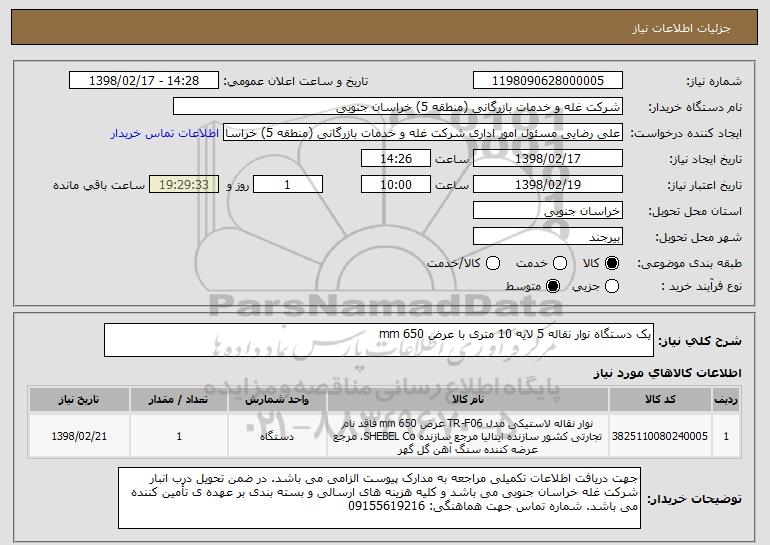
Task: Click the تعداد / مقدار column header
Action: [x=179, y=400]
